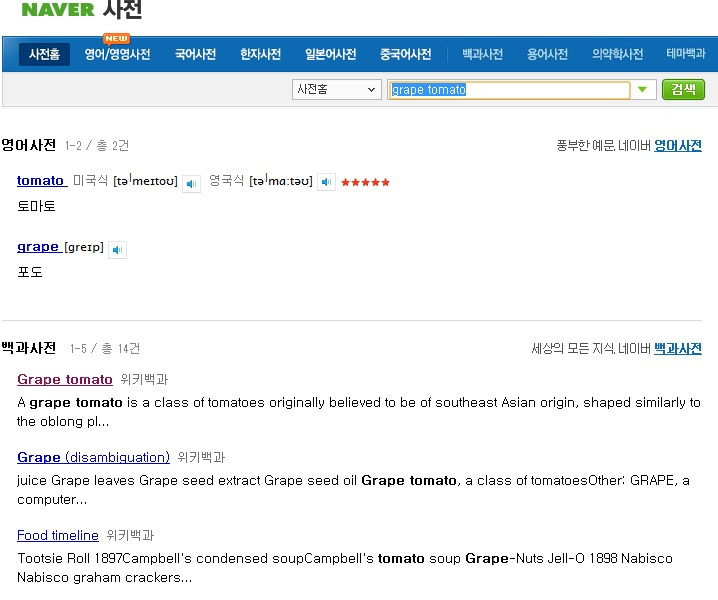Click the 사전 title next to NAVER
Screen dimensions: 718x600
tap(122, 9)
